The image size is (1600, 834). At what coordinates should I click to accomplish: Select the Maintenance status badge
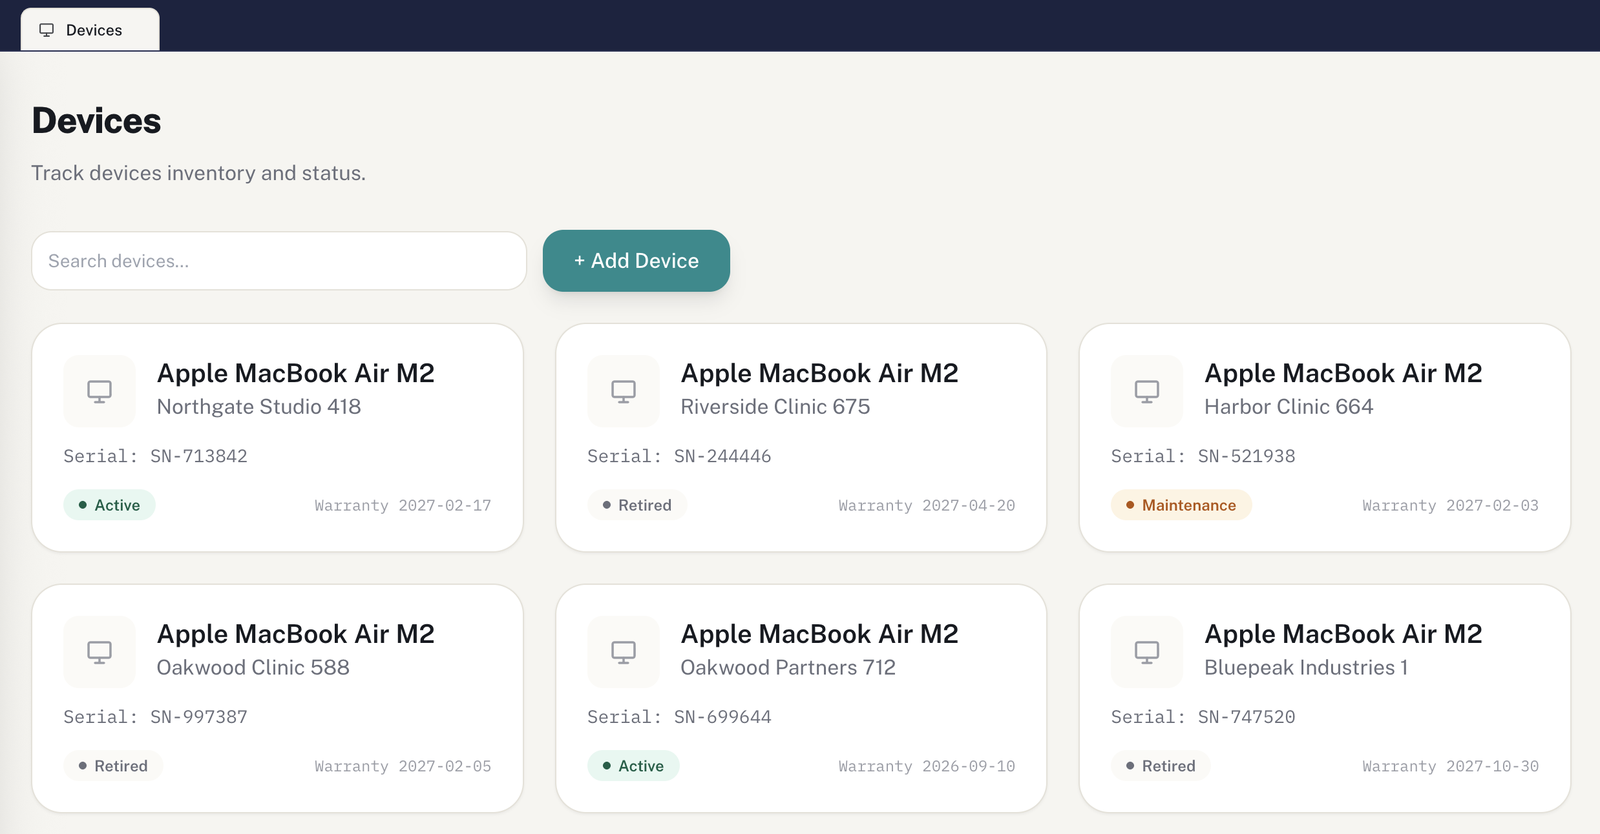(x=1181, y=505)
